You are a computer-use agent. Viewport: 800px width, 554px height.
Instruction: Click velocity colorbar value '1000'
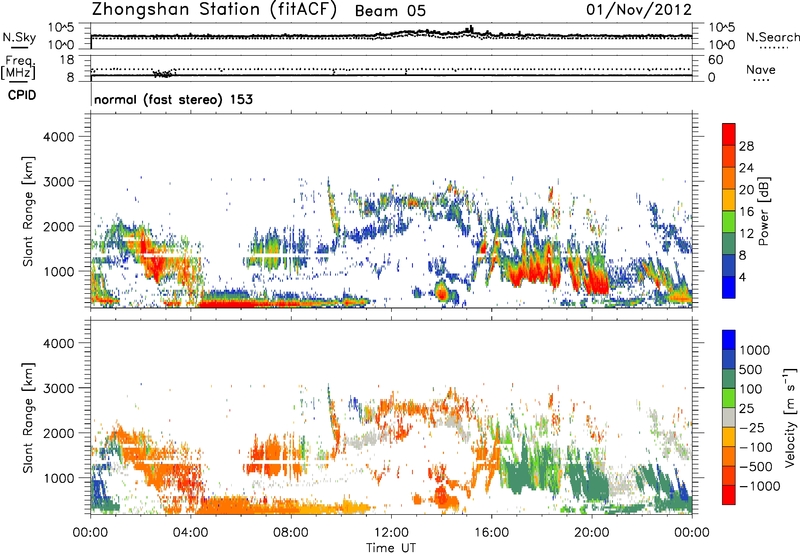(x=755, y=350)
